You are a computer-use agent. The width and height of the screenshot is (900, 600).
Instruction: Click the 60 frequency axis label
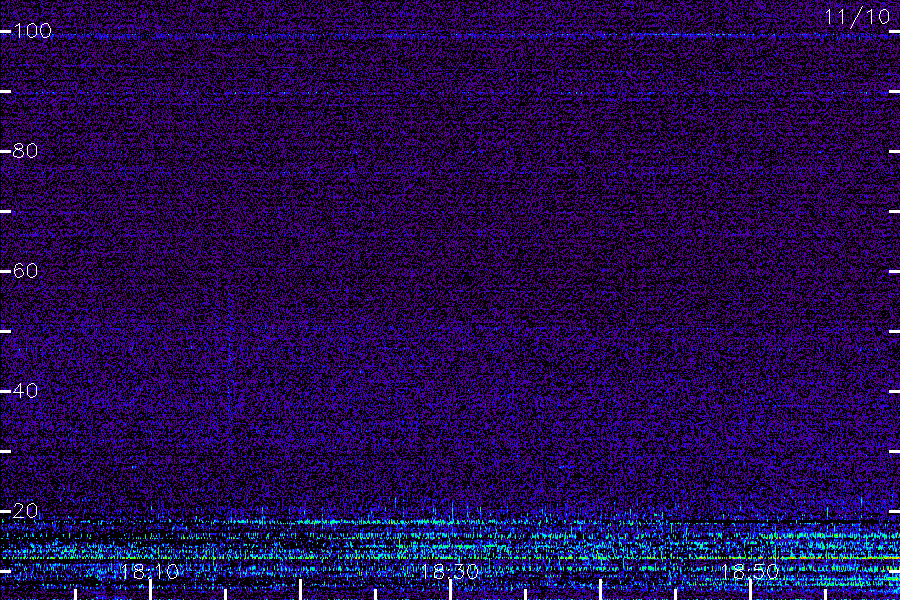click(25, 271)
